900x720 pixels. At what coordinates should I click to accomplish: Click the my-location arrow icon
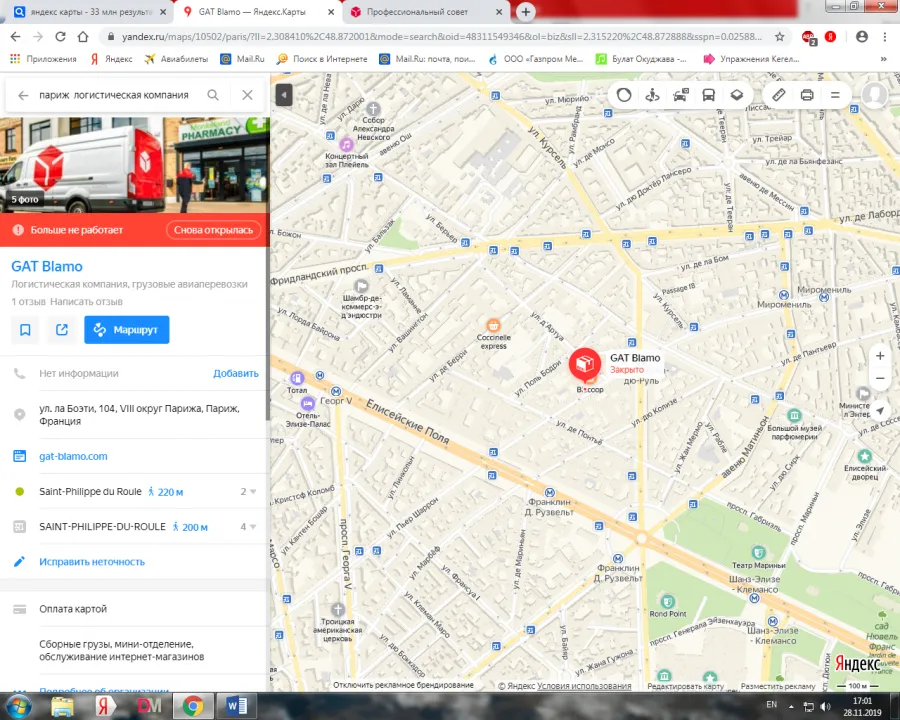[880, 411]
